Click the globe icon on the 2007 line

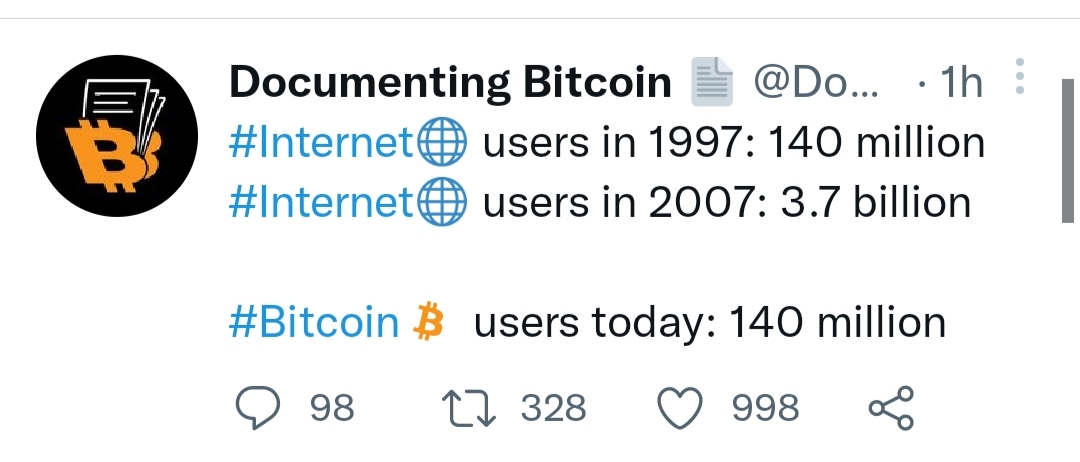pos(442,202)
